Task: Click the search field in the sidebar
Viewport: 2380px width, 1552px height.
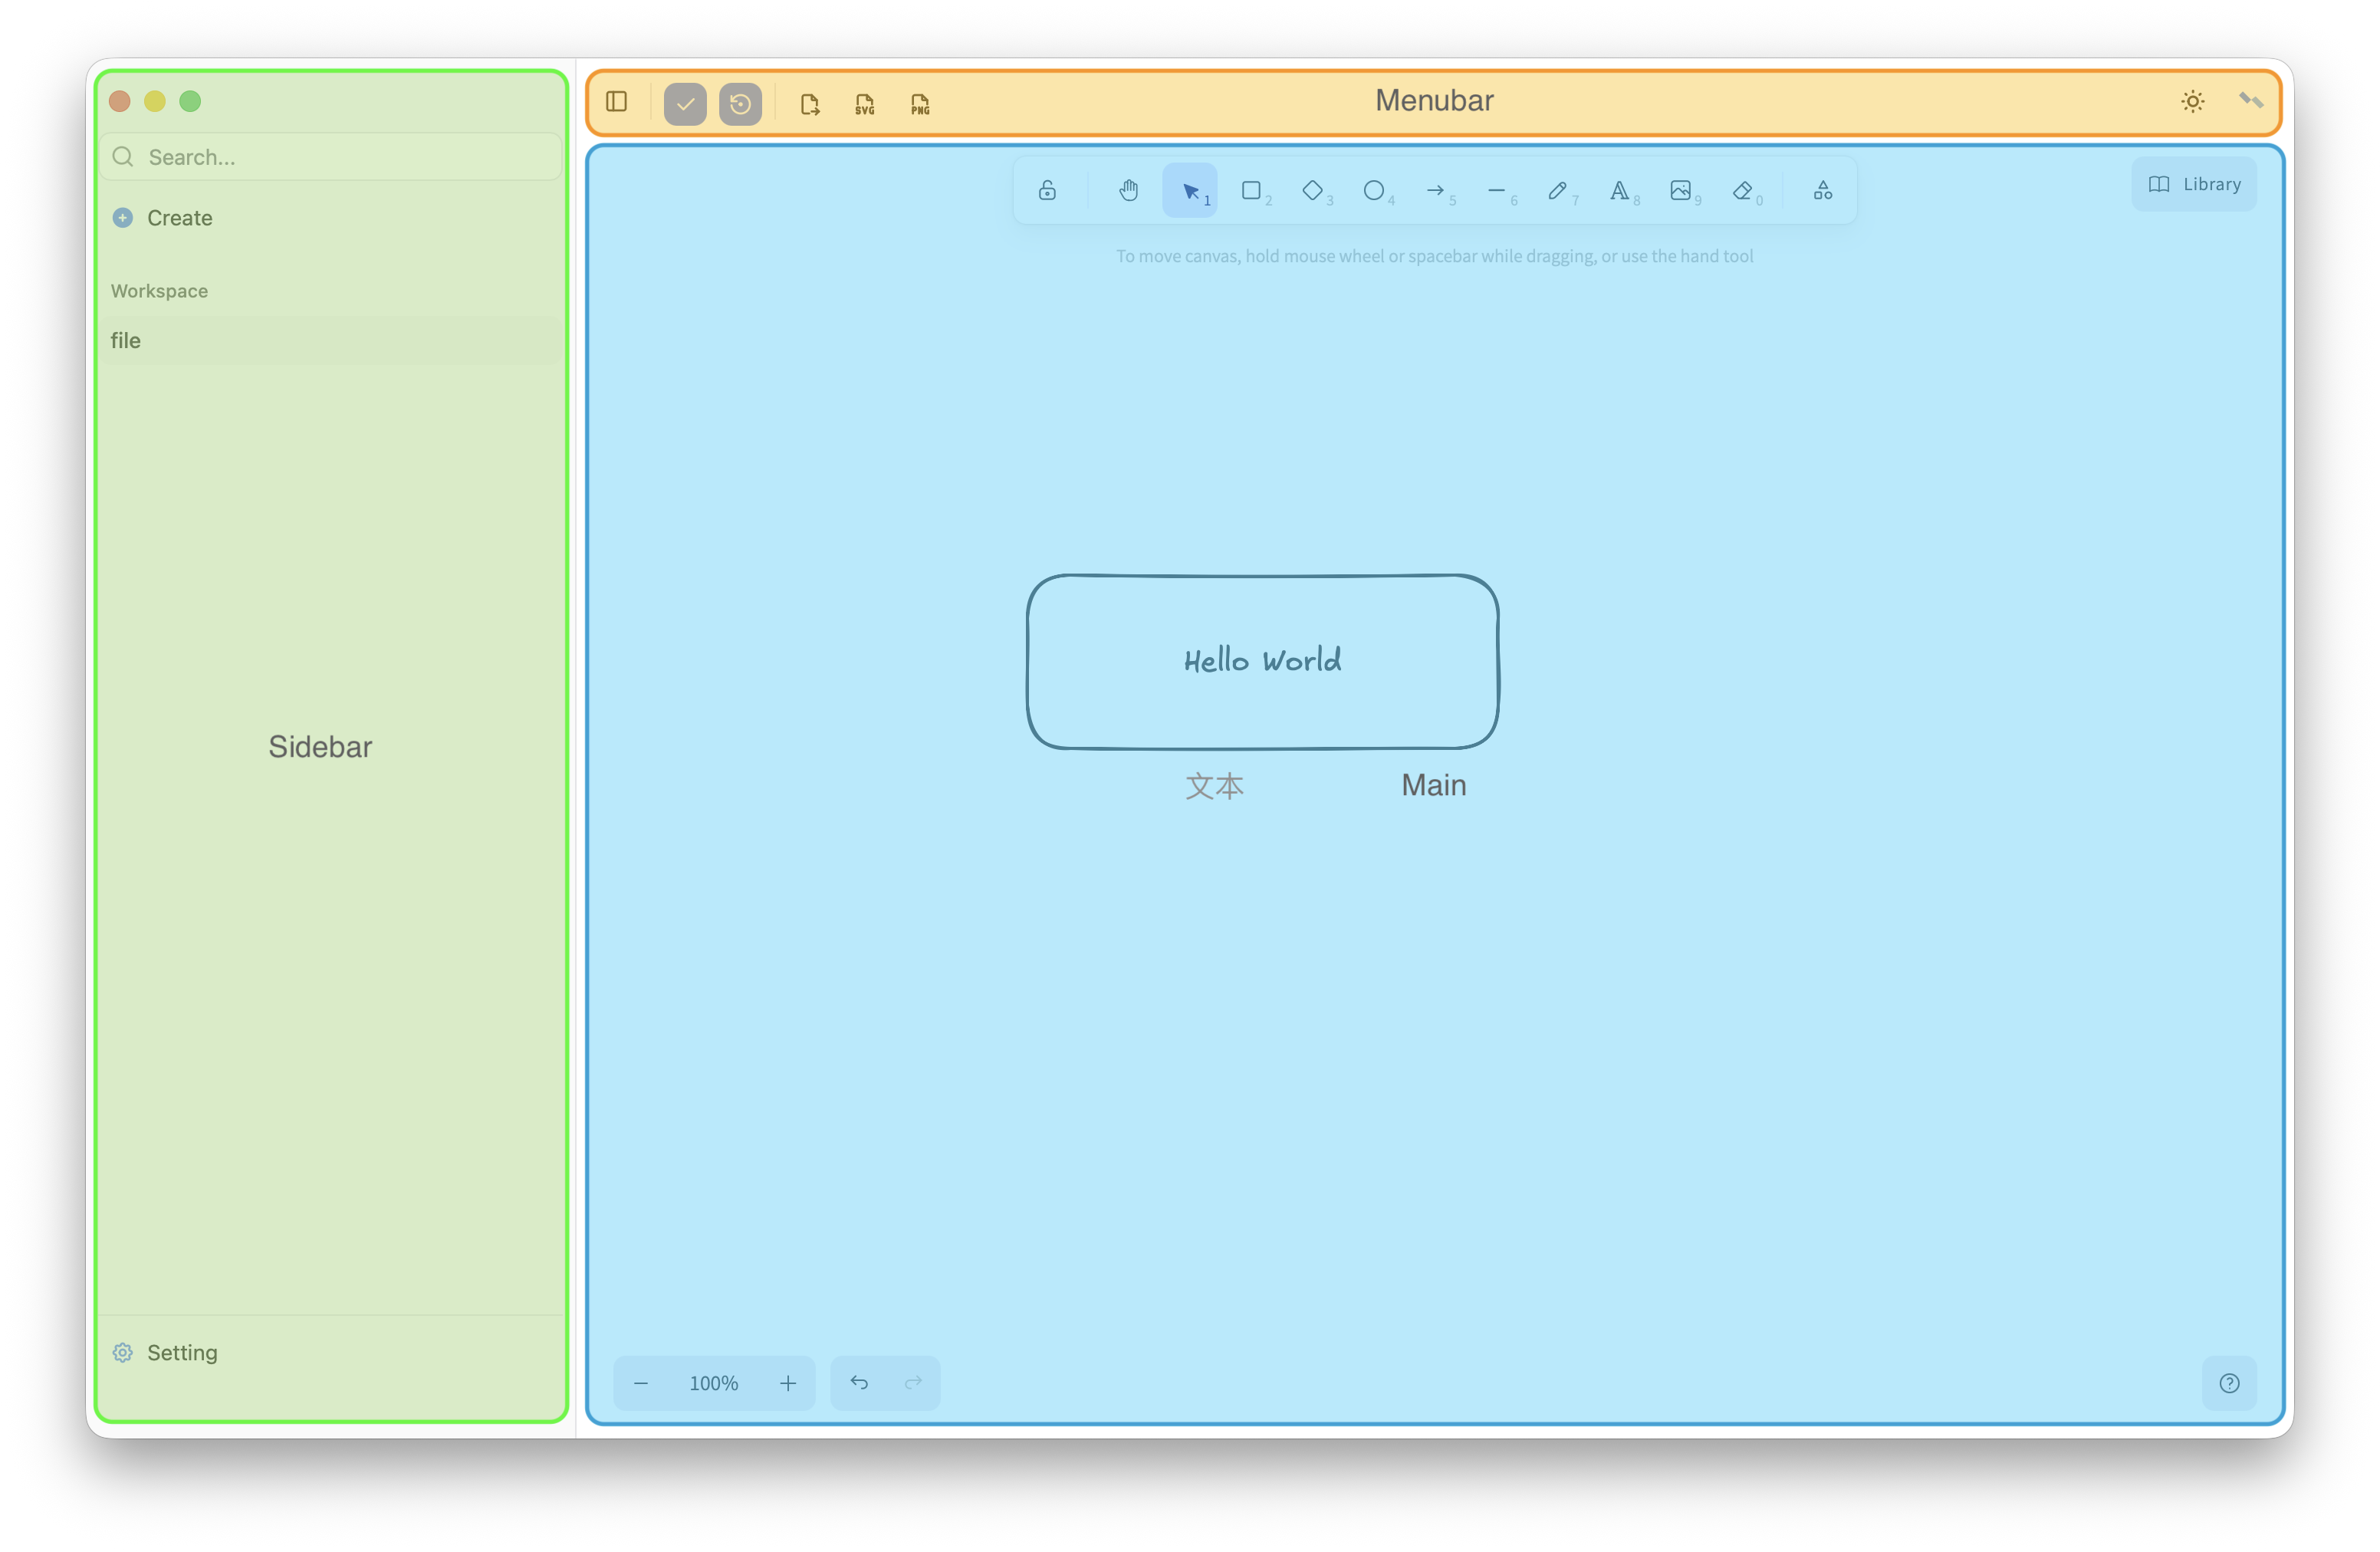Action: [x=330, y=156]
